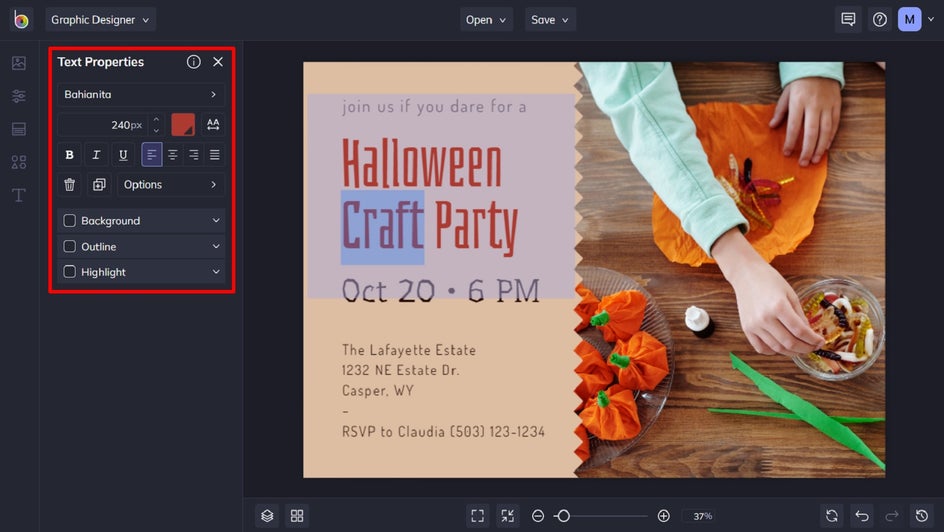The height and width of the screenshot is (532, 944).
Task: Enable the Outline checkbox
Action: coord(70,246)
